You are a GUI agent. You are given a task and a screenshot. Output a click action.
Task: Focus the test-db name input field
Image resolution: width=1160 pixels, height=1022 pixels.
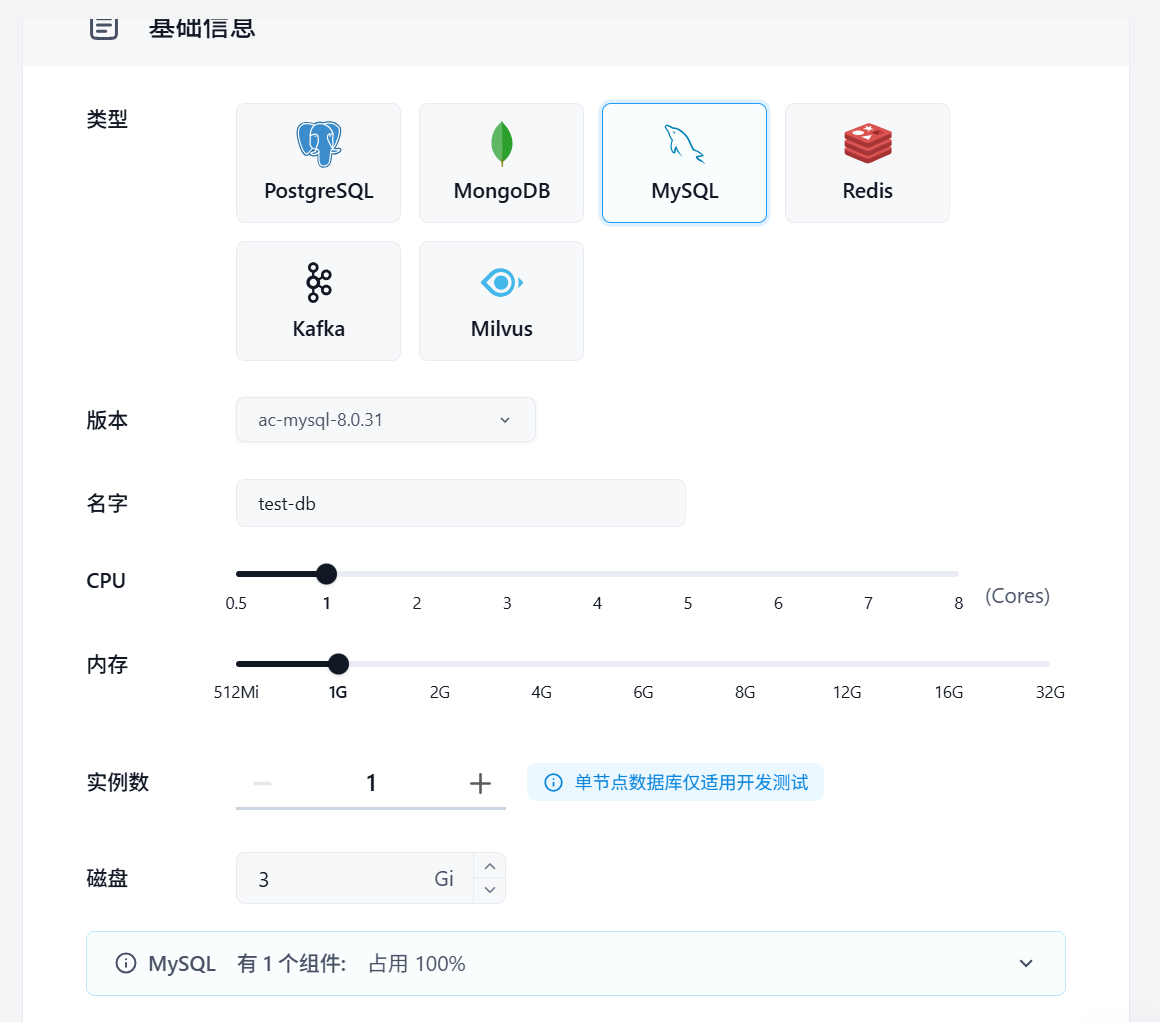[x=460, y=503]
